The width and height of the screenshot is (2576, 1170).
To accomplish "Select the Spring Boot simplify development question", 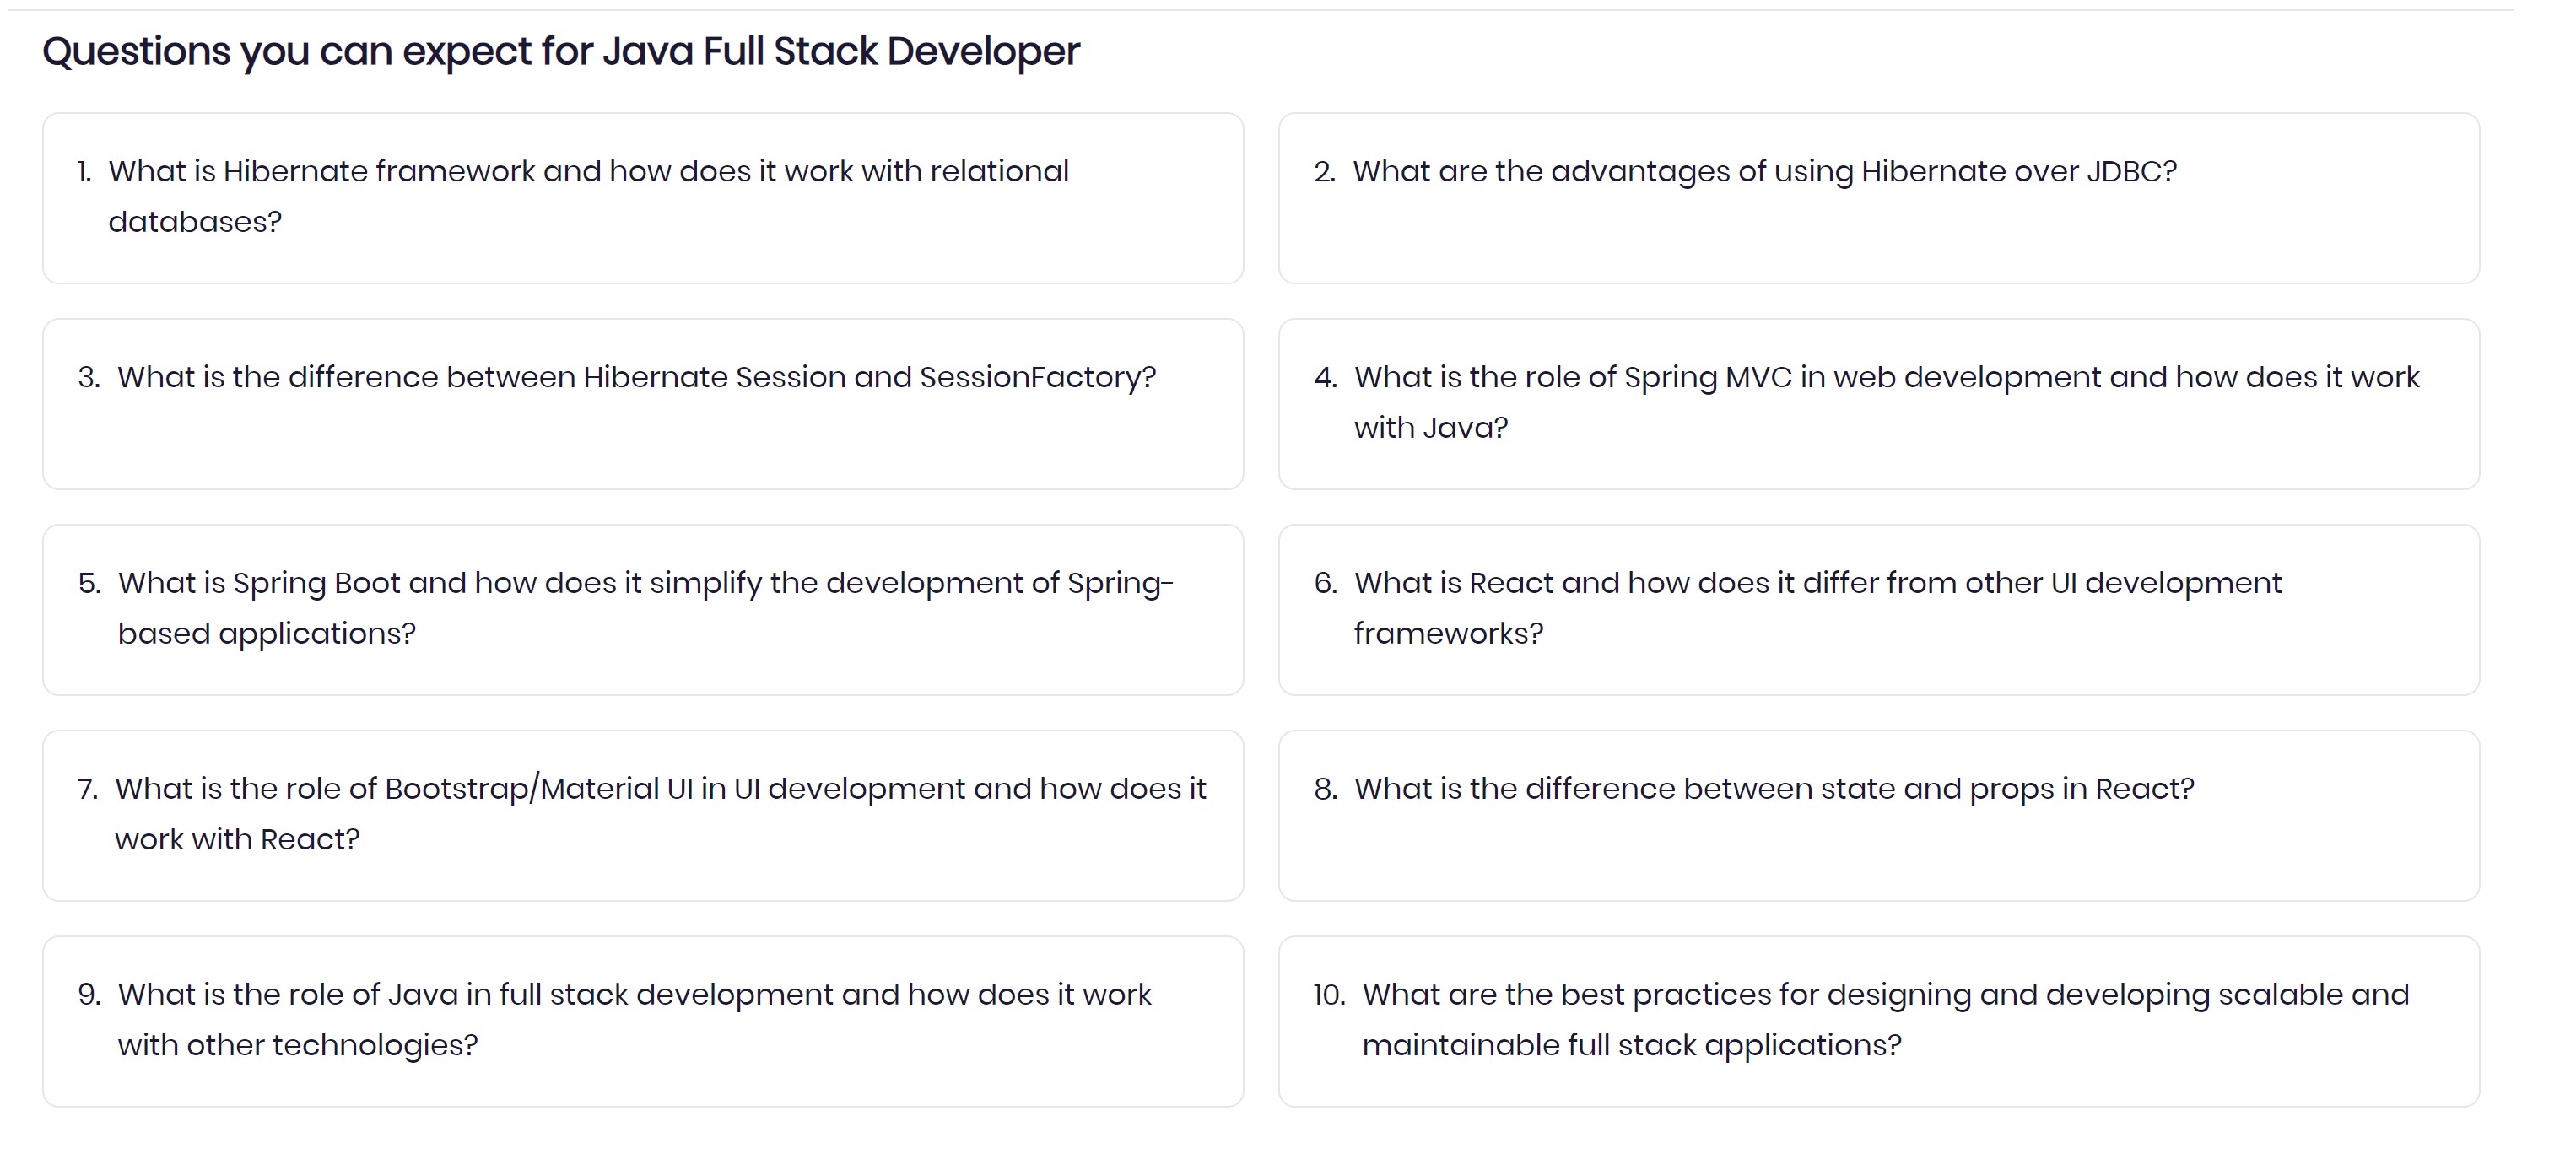I will [643, 610].
